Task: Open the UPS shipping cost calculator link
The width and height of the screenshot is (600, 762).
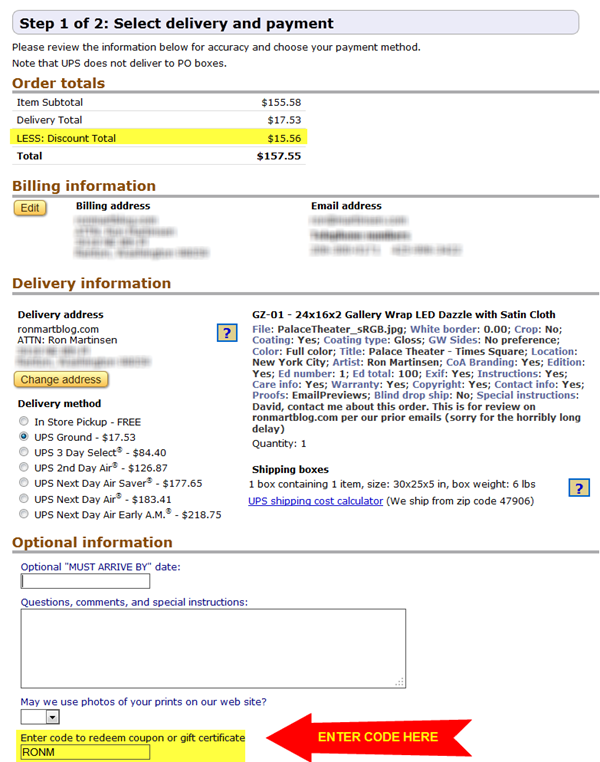Action: [x=315, y=501]
